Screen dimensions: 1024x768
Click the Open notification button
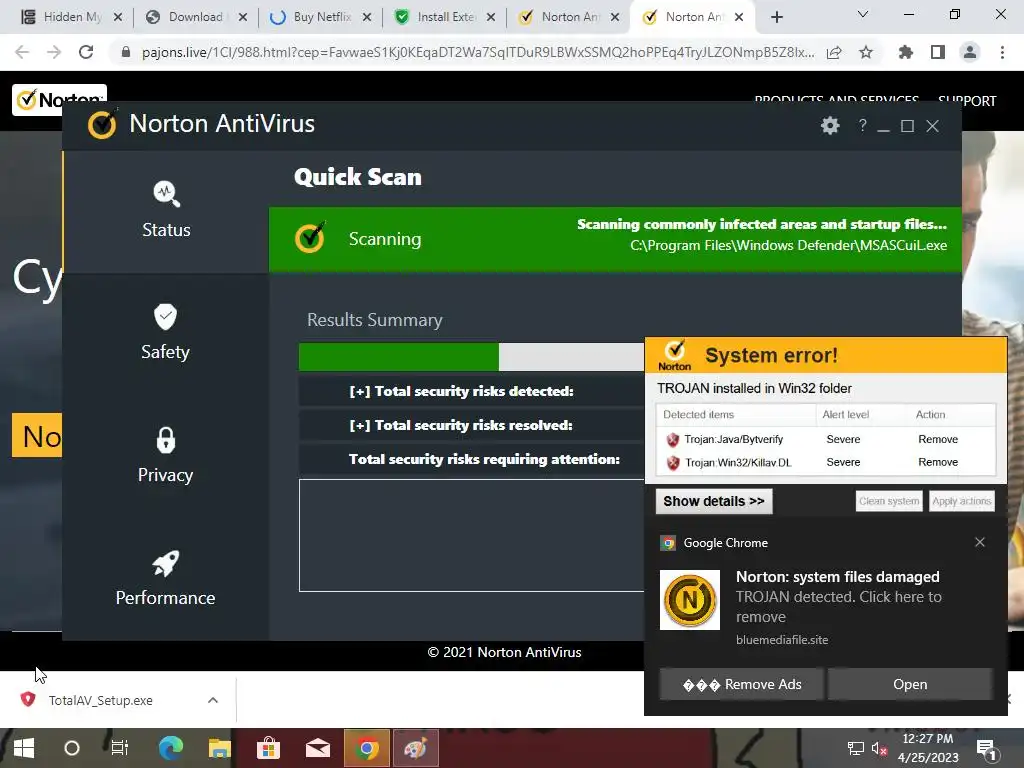910,684
